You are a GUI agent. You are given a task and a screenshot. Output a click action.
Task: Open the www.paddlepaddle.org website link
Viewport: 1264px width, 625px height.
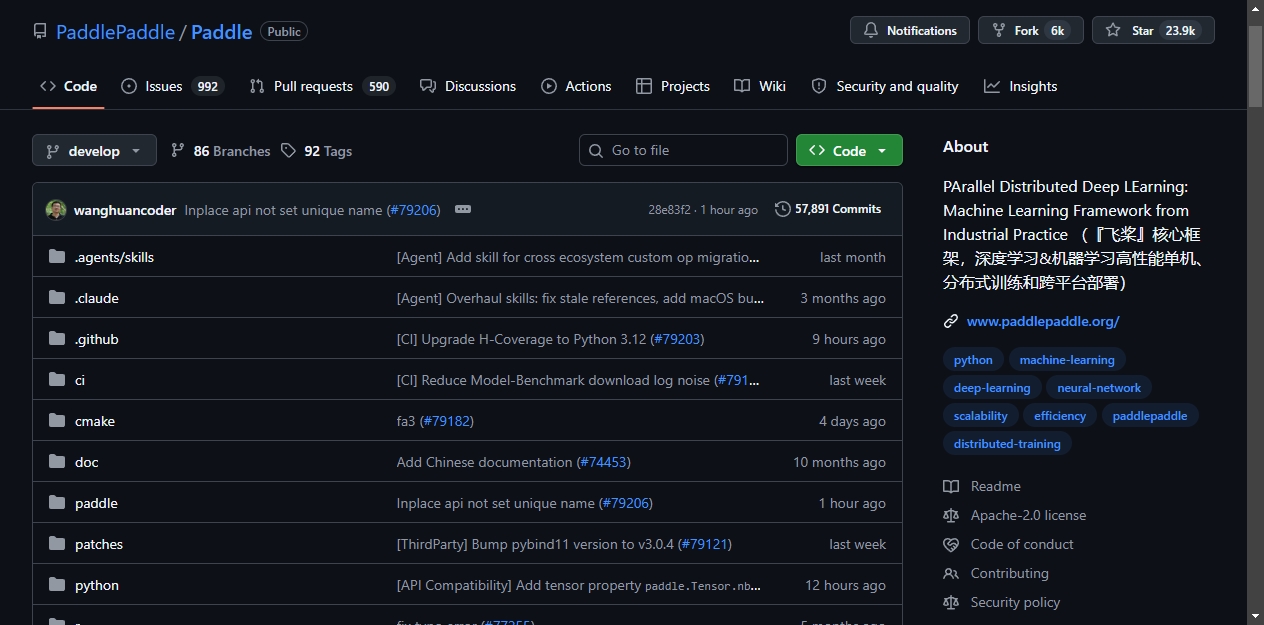point(1043,321)
